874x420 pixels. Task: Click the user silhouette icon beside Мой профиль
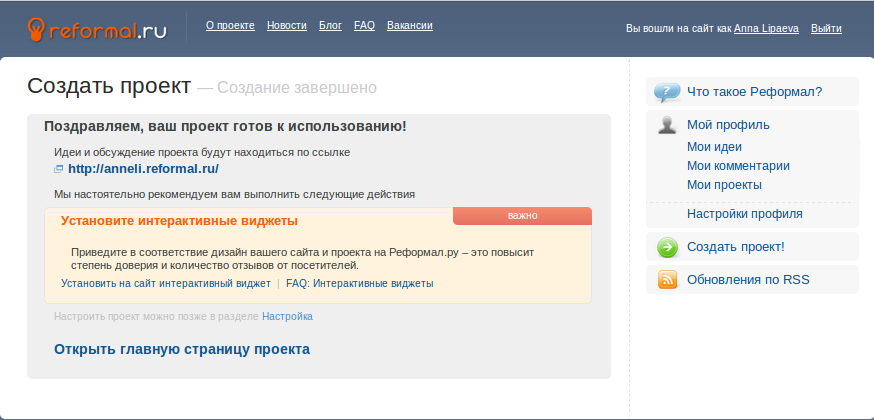pos(667,125)
